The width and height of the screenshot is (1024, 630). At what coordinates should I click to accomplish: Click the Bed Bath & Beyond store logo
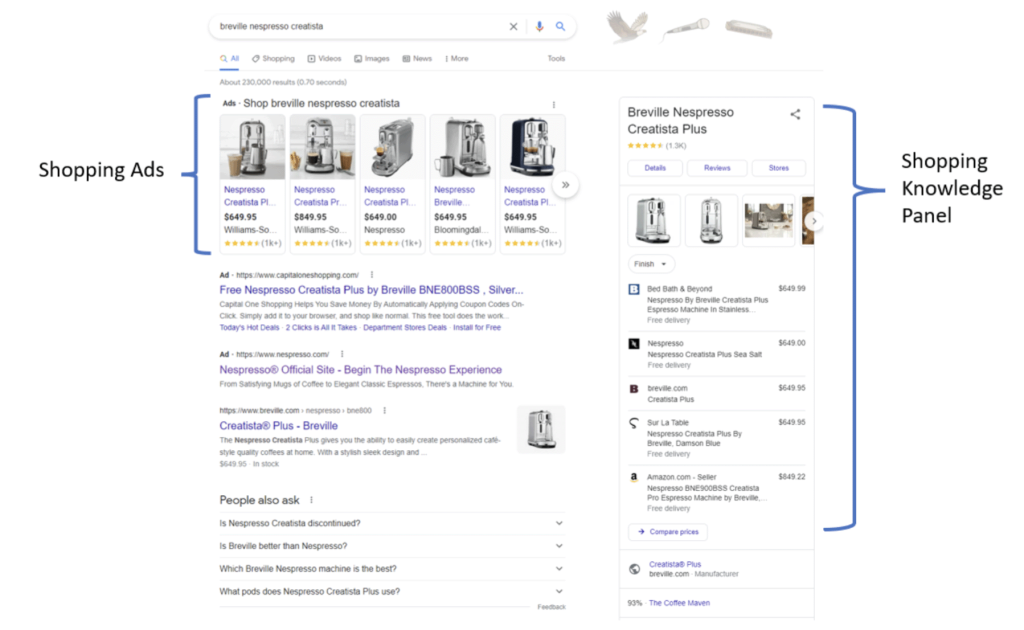coord(633,289)
